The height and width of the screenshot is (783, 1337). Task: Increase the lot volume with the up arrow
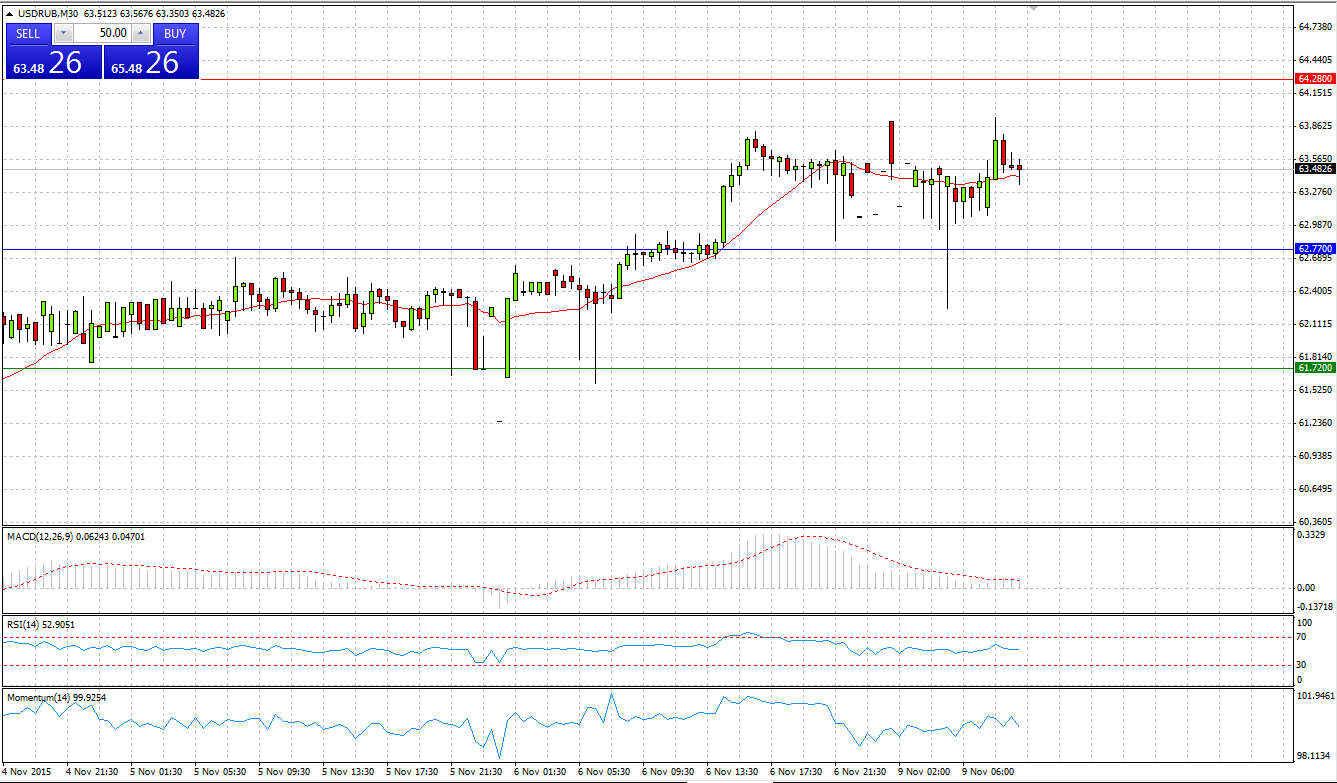click(140, 33)
